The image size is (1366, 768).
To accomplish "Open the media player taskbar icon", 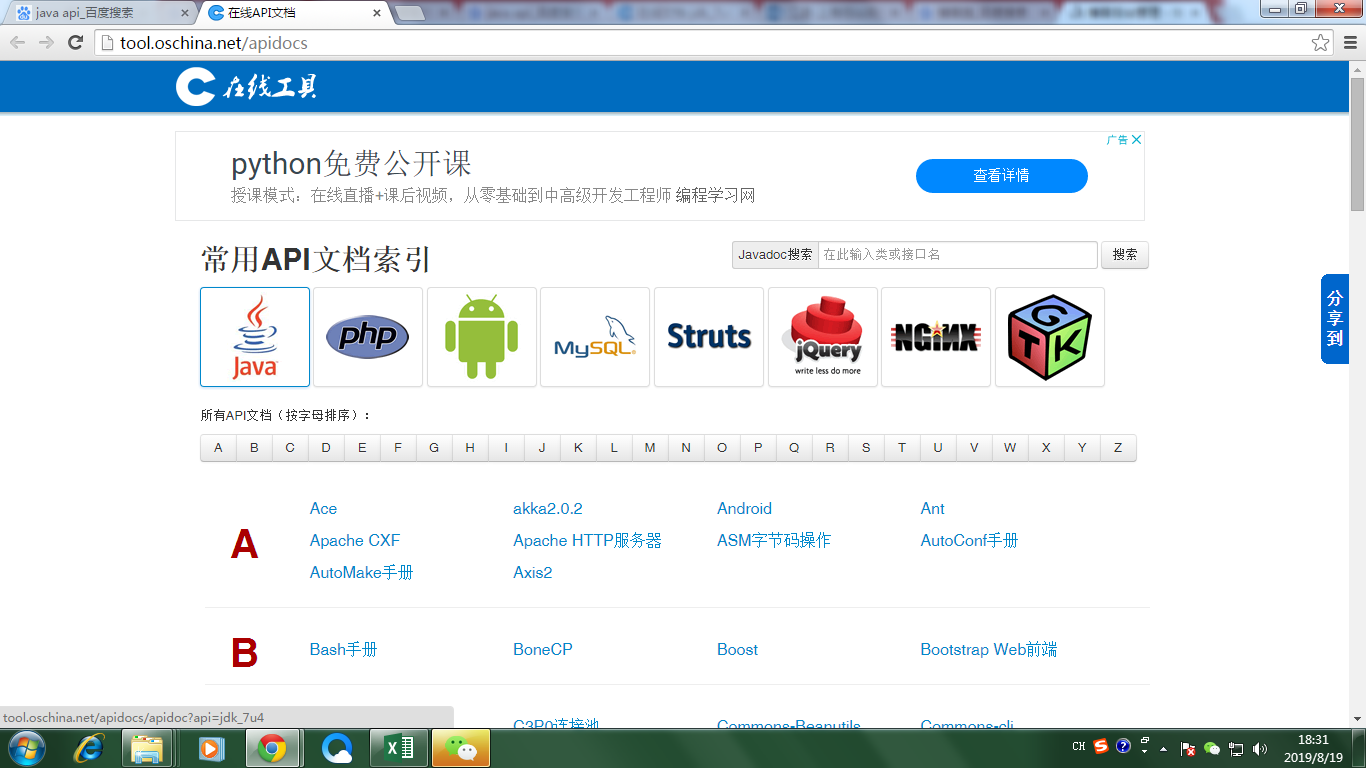I will point(211,748).
